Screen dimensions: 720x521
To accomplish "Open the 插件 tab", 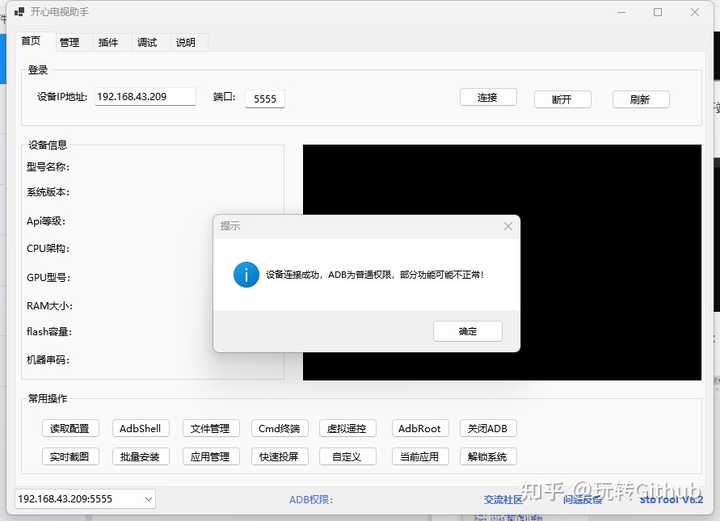I will (108, 42).
